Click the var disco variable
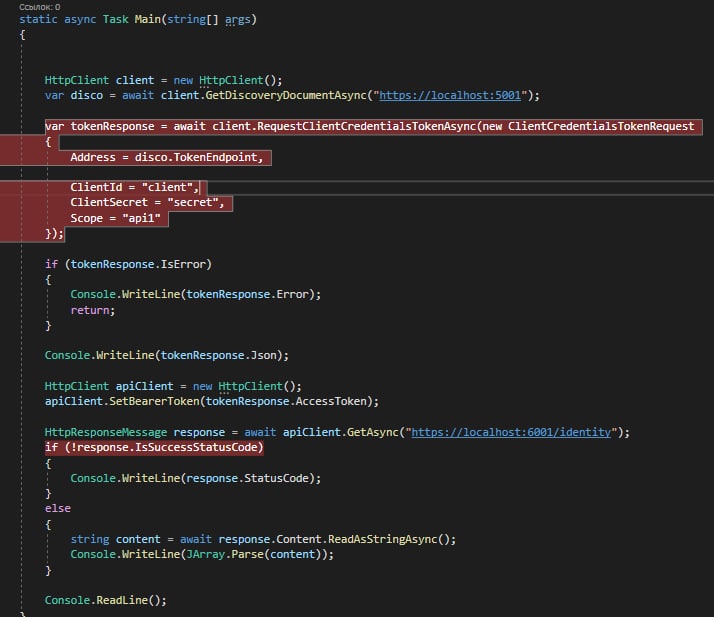 (x=87, y=95)
